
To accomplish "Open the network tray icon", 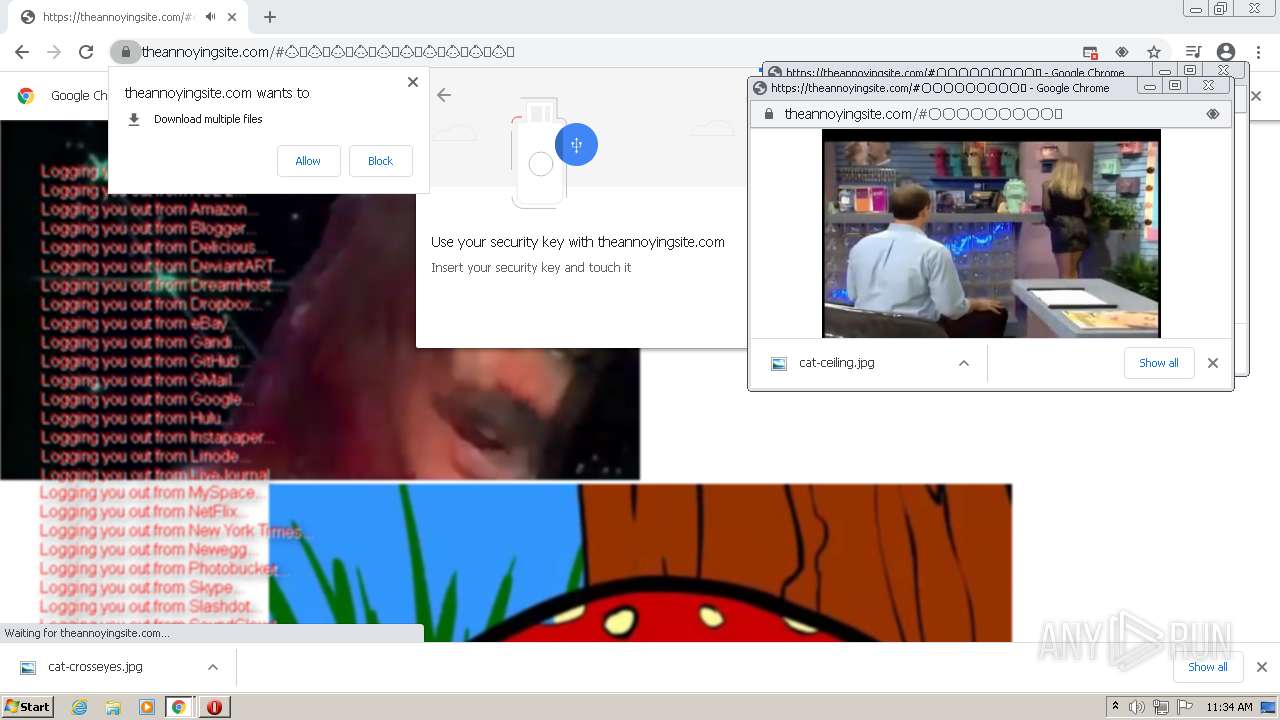I will click(x=1161, y=707).
